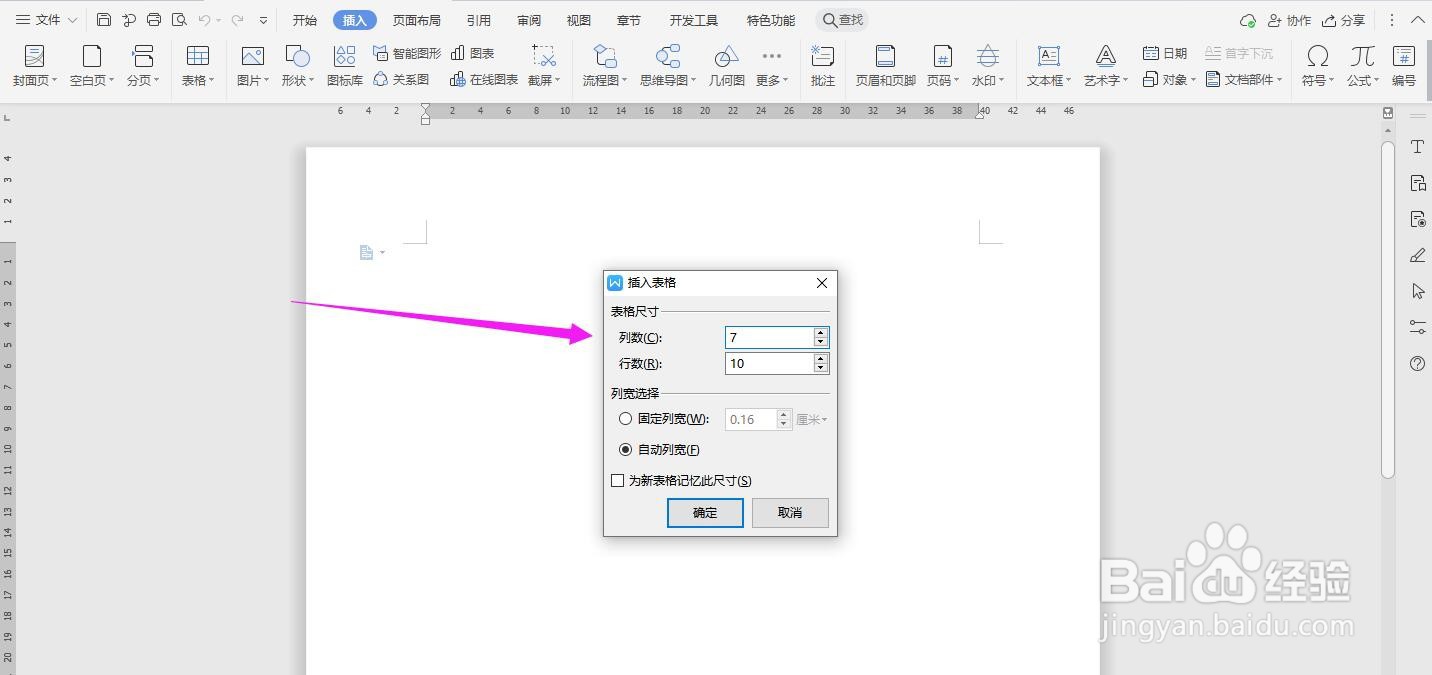Viewport: 1432px width, 675px height.
Task: Click the selection arrow tool in right sidebar
Action: point(1417,291)
